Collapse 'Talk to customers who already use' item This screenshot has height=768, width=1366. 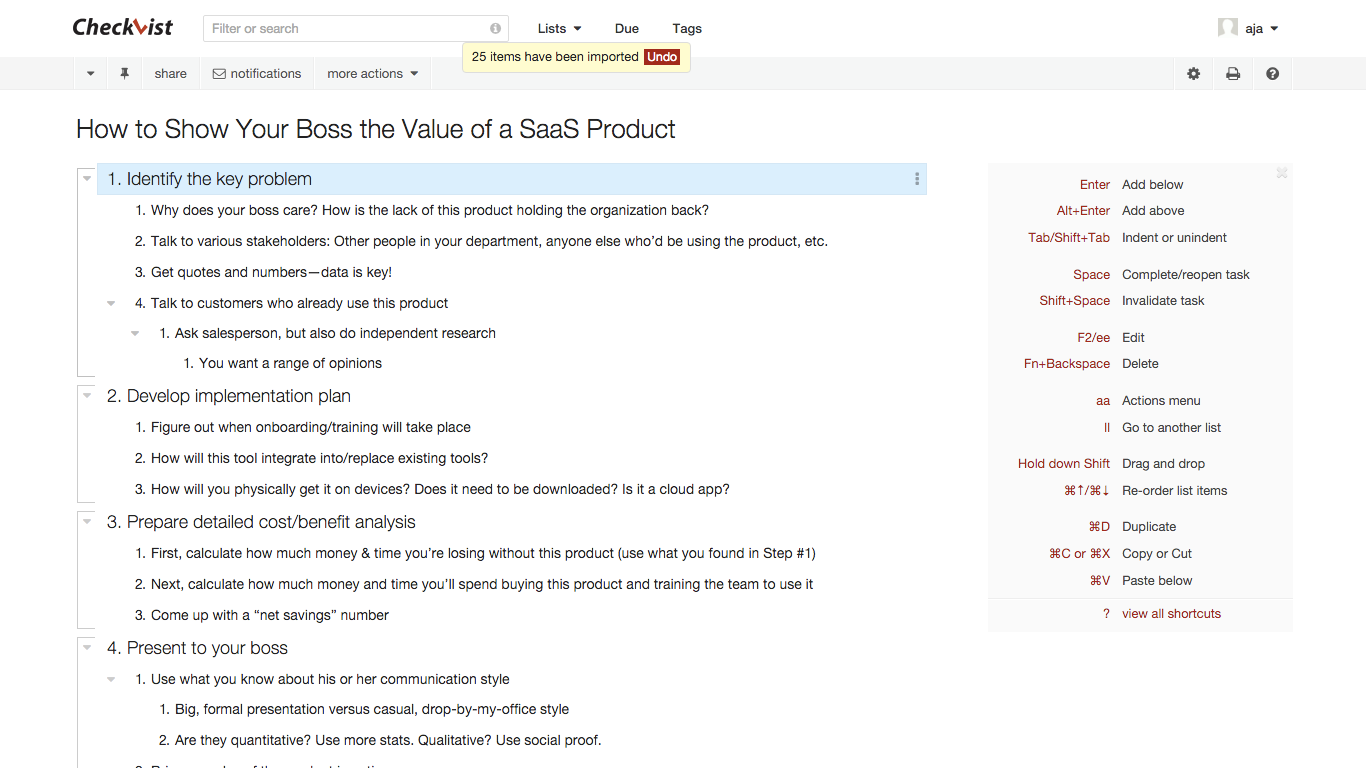(111, 303)
